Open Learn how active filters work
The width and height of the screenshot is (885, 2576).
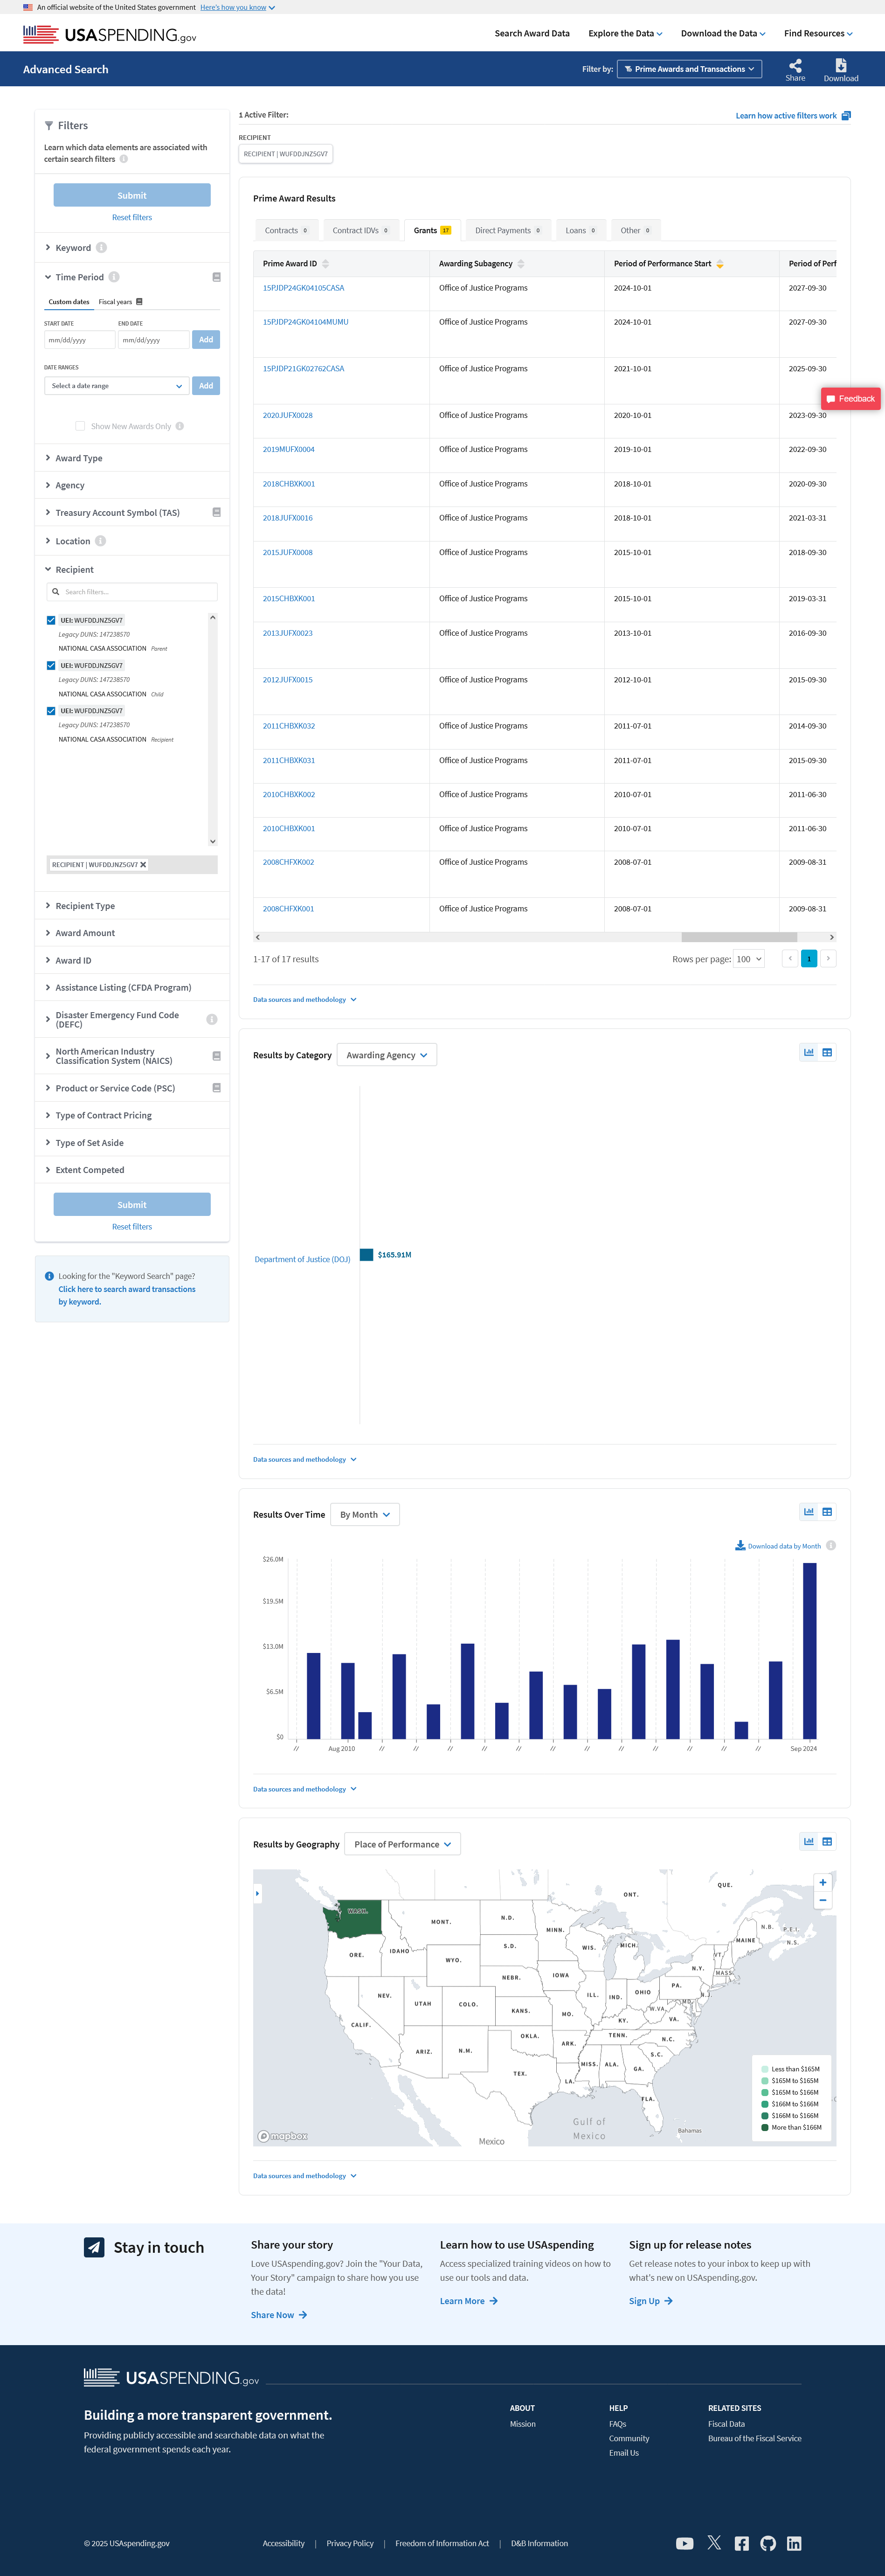793,116
